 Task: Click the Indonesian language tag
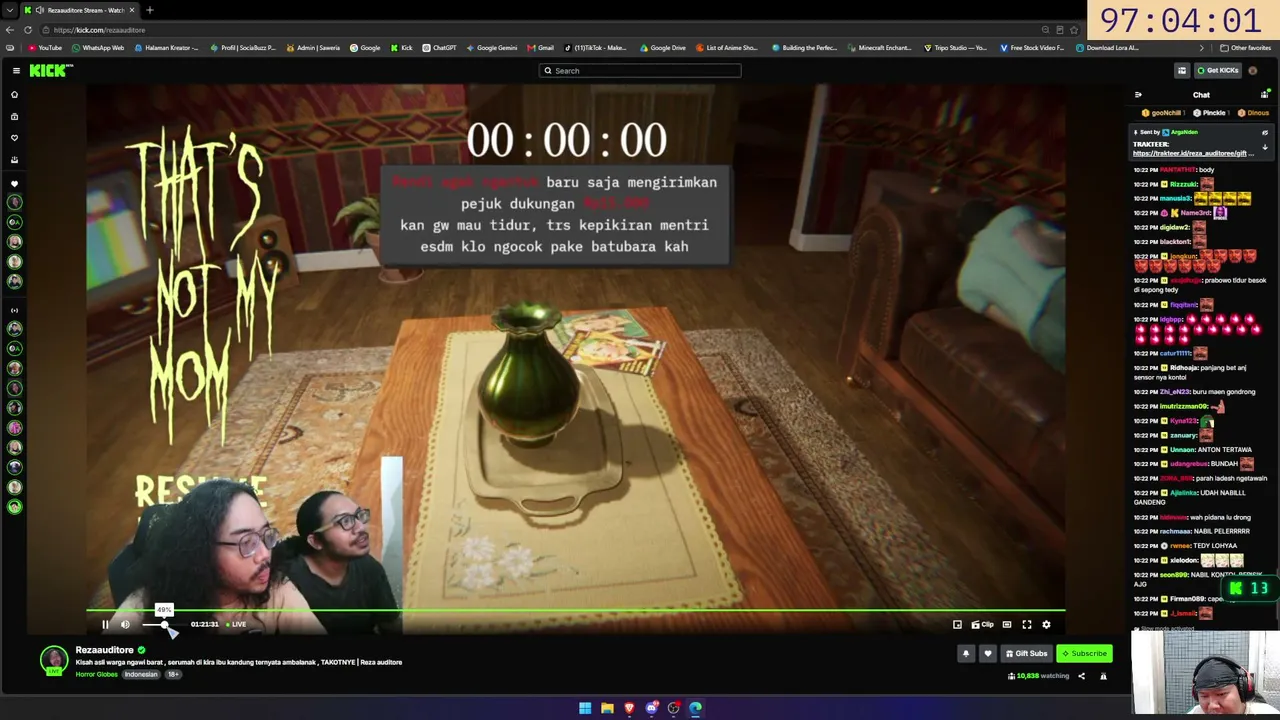[x=141, y=674]
